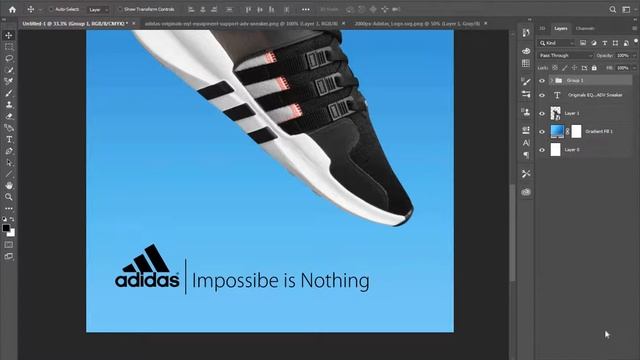Open the Kind filter dropdown
The width and height of the screenshot is (640, 360).
pos(556,43)
